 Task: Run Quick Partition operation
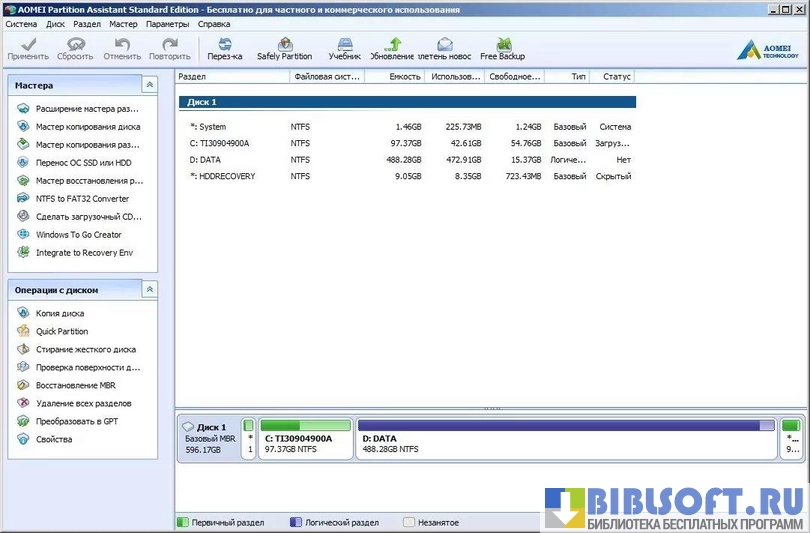click(x=62, y=332)
